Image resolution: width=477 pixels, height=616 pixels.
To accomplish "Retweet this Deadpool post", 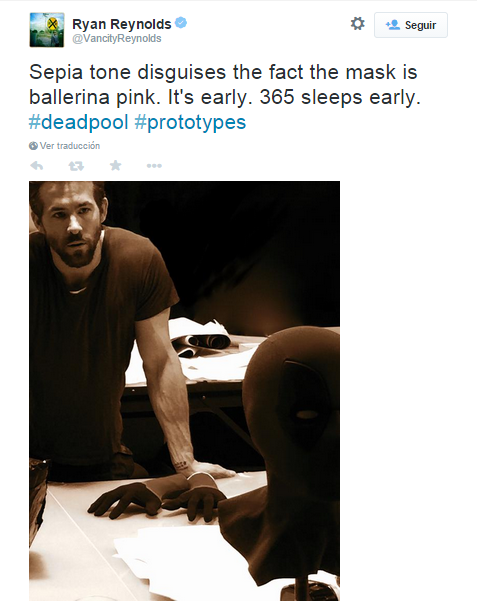I will click(76, 166).
